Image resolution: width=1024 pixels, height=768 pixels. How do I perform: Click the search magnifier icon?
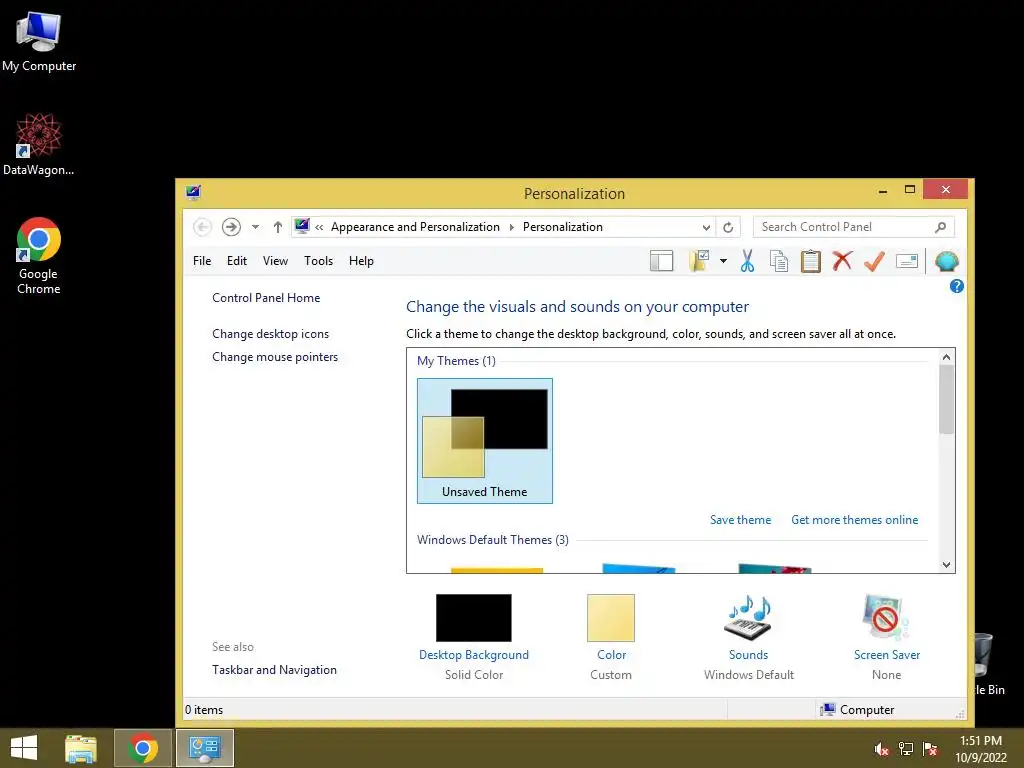pyautogui.click(x=940, y=227)
